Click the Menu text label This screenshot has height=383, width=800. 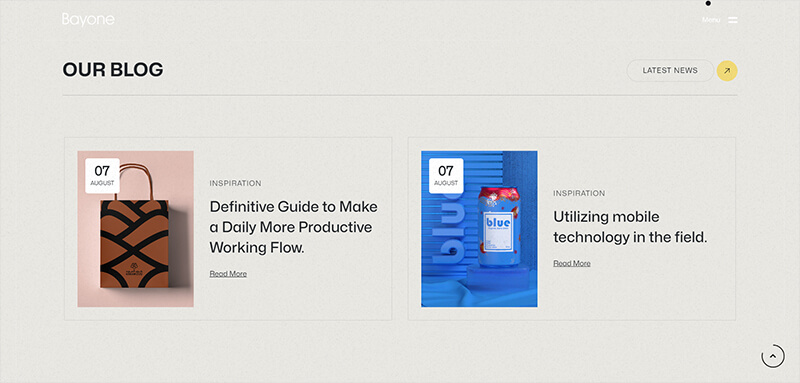711,20
